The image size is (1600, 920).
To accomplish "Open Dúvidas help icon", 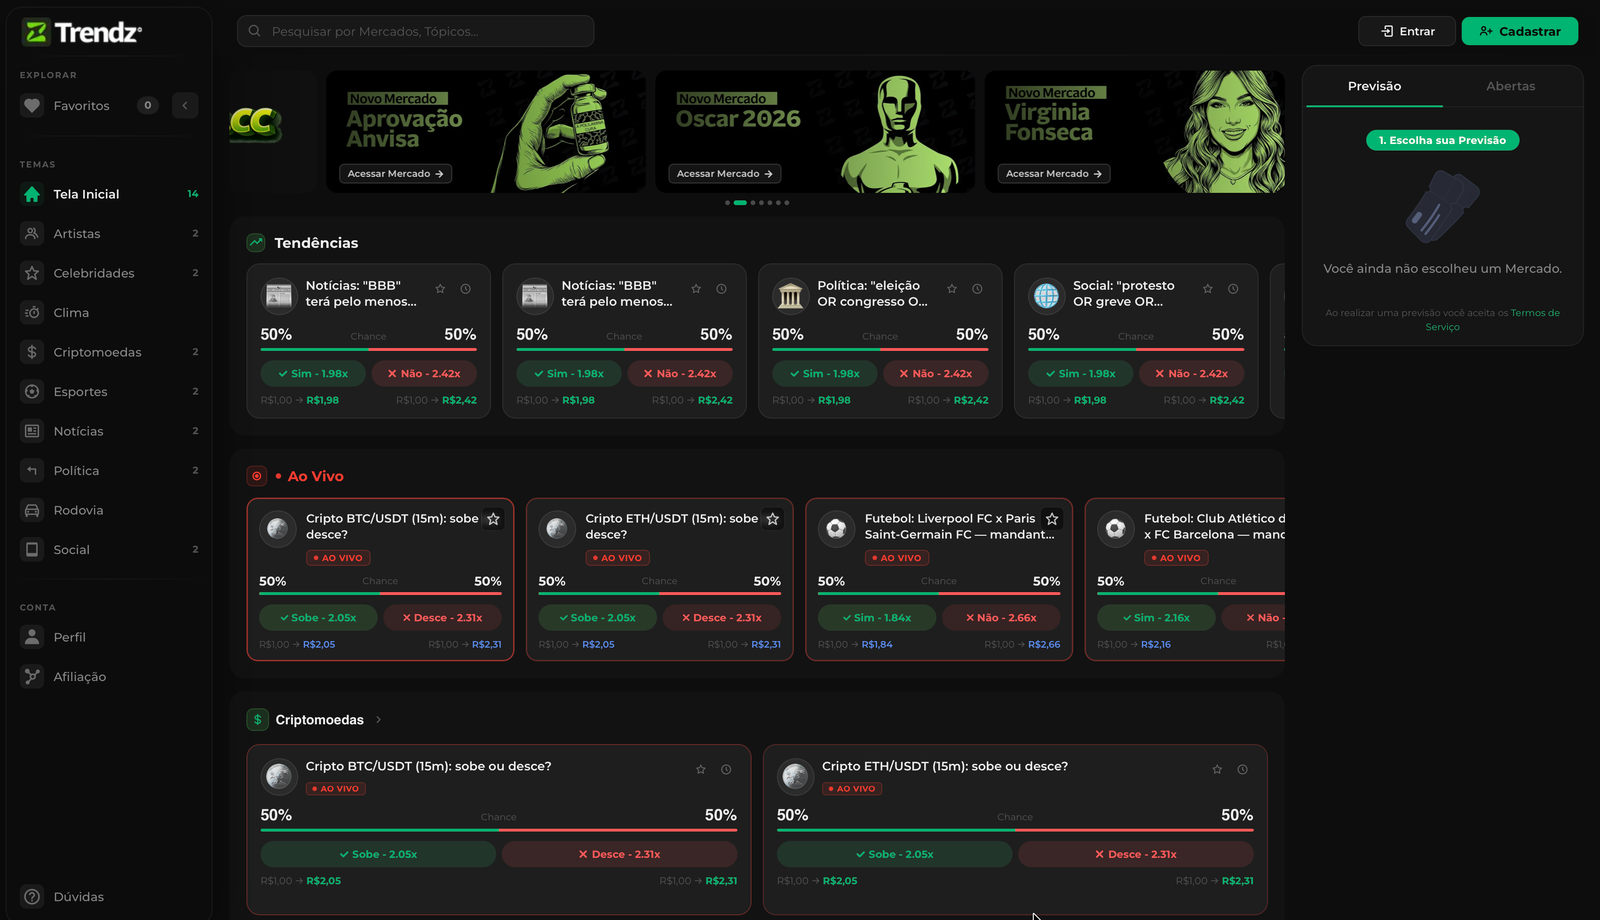I will tap(32, 897).
